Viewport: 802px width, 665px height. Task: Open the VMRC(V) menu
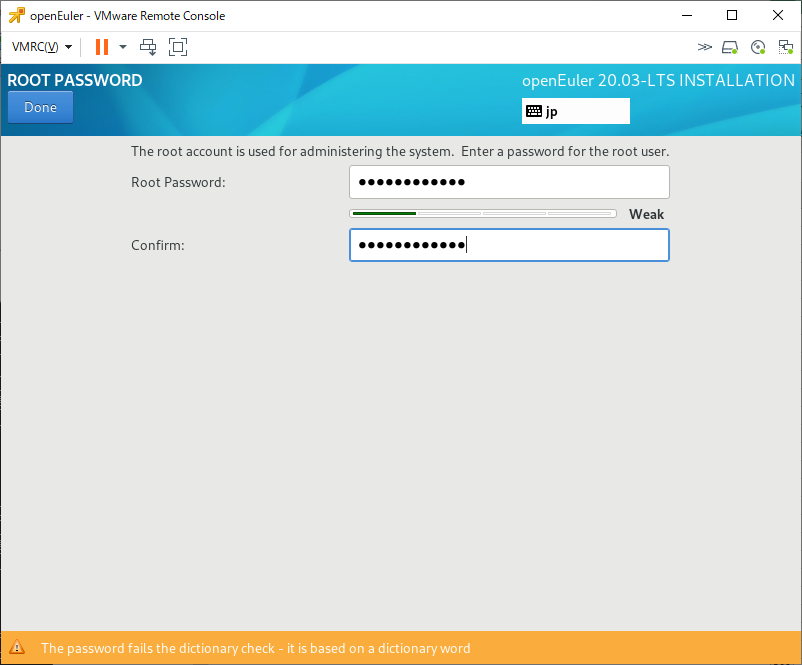pos(41,47)
